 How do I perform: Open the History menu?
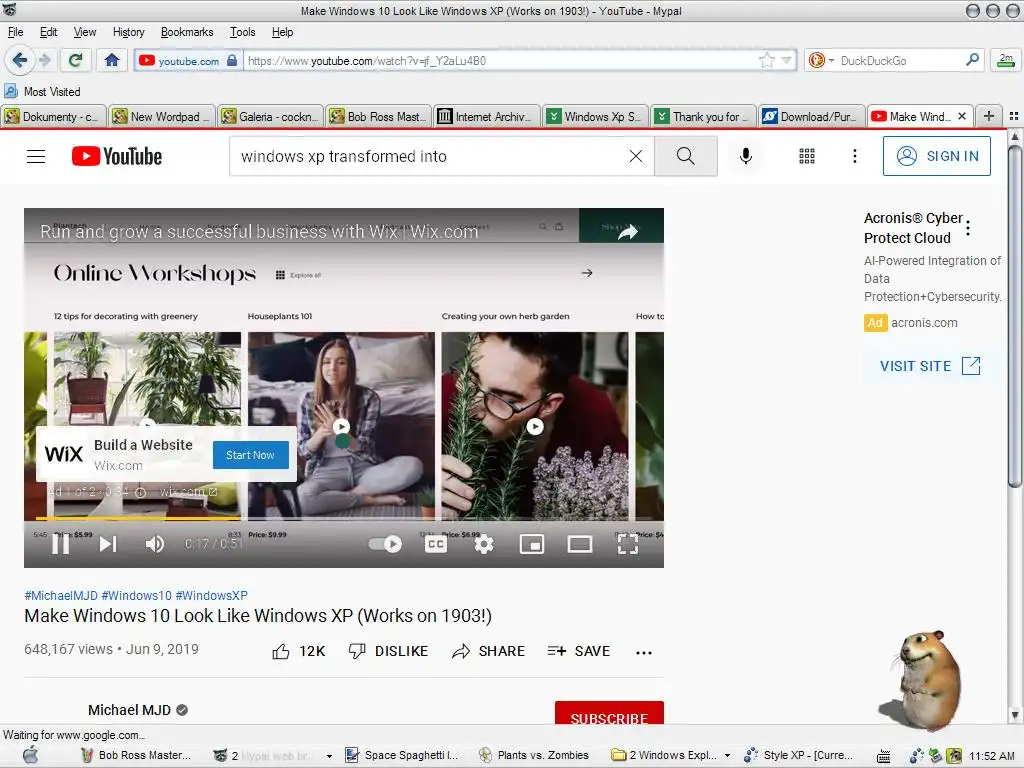(129, 32)
